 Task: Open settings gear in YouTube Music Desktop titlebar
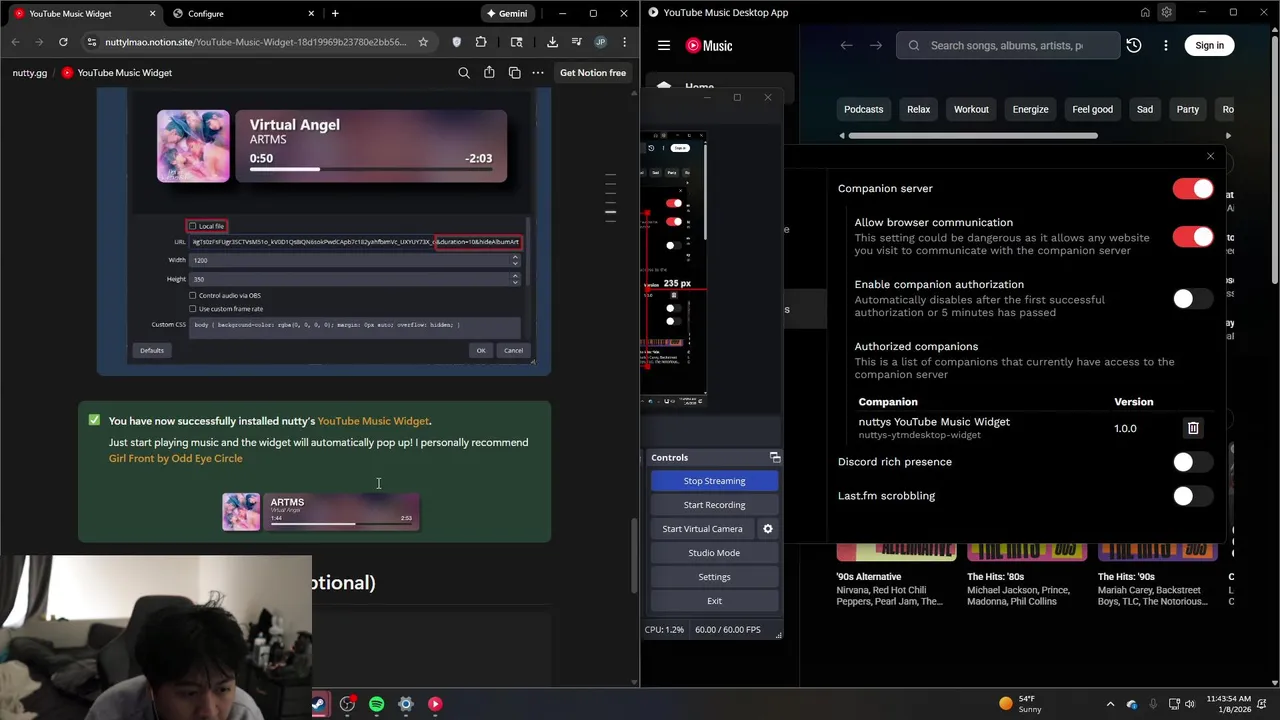(x=1167, y=12)
